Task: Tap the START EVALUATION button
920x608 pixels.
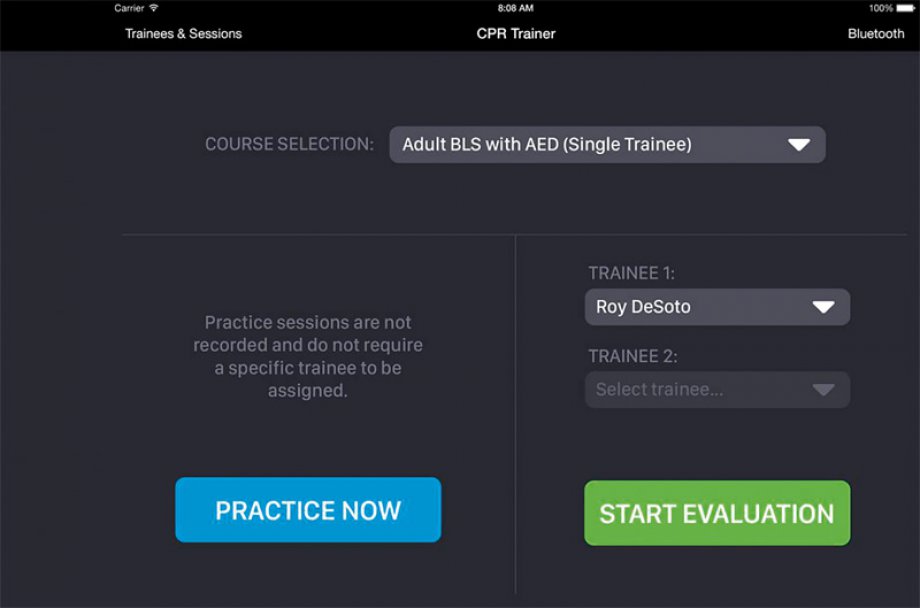Action: coord(717,513)
